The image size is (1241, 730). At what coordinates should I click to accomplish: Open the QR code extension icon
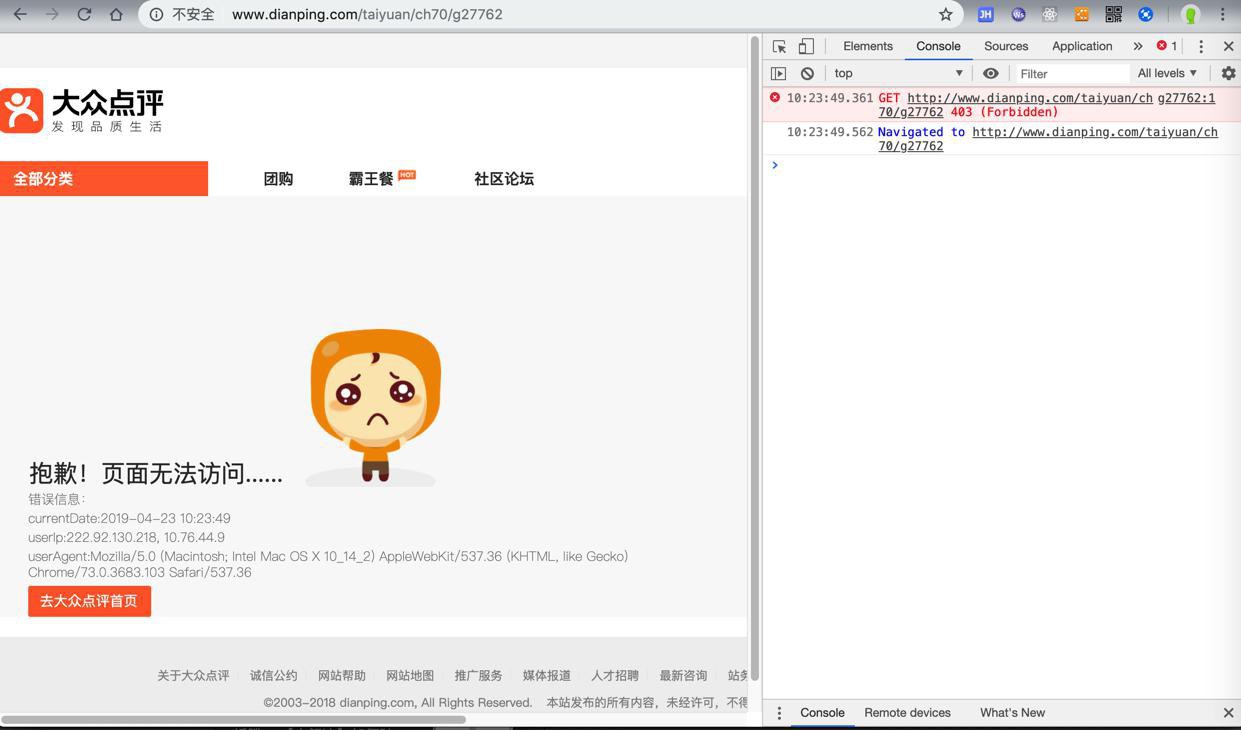(1114, 15)
